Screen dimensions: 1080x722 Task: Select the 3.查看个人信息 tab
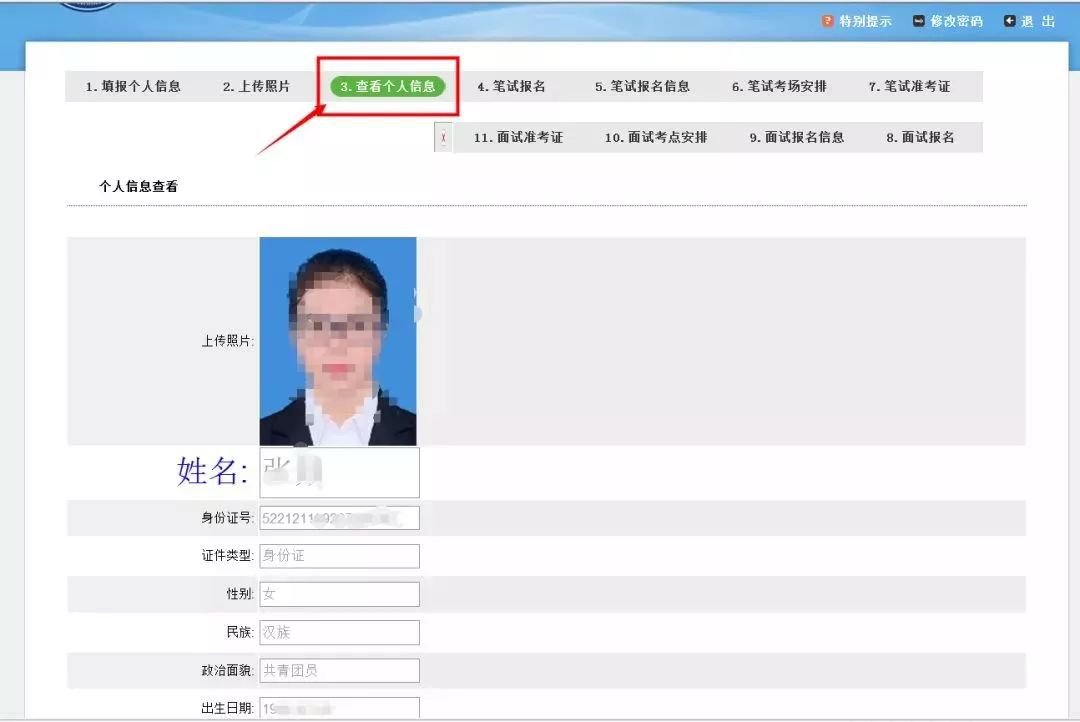(387, 87)
